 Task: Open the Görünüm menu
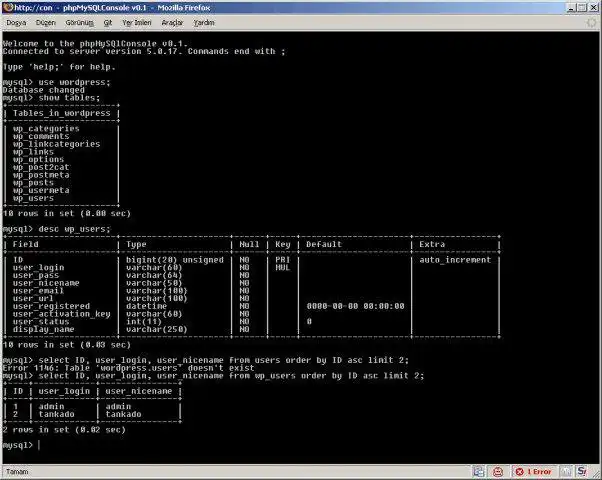[x=79, y=23]
